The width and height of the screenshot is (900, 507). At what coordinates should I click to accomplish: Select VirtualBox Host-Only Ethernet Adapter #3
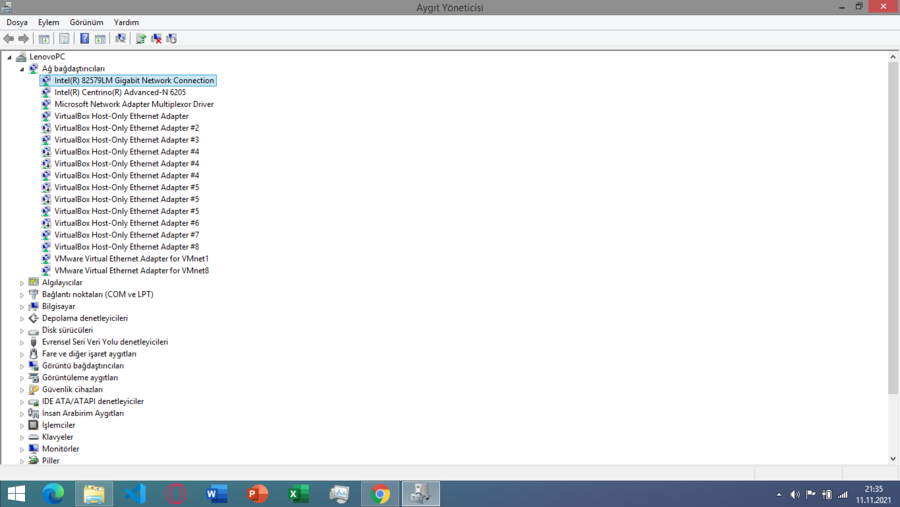tap(126, 140)
